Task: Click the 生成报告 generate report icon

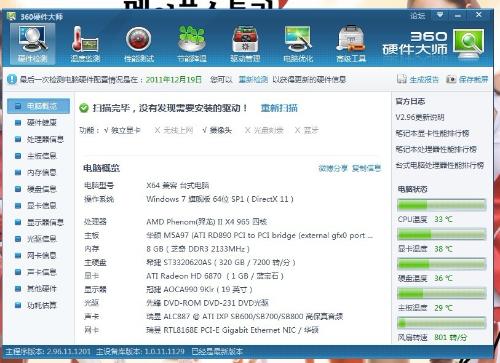Action: pyautogui.click(x=402, y=79)
